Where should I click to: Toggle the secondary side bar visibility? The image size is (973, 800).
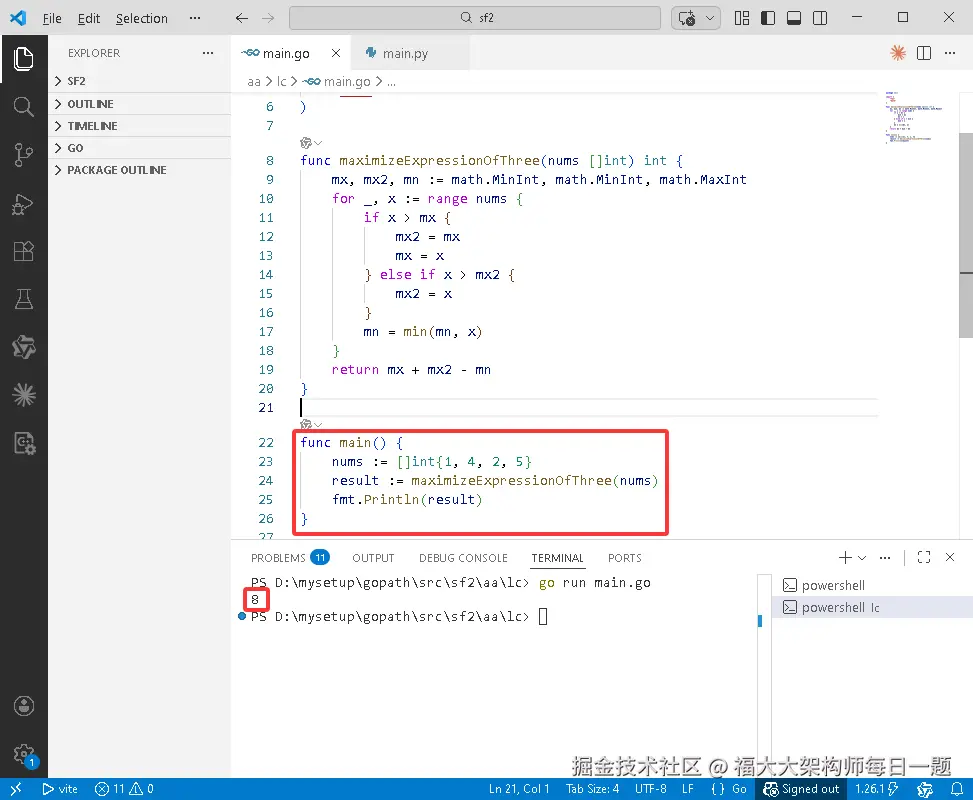(820, 18)
